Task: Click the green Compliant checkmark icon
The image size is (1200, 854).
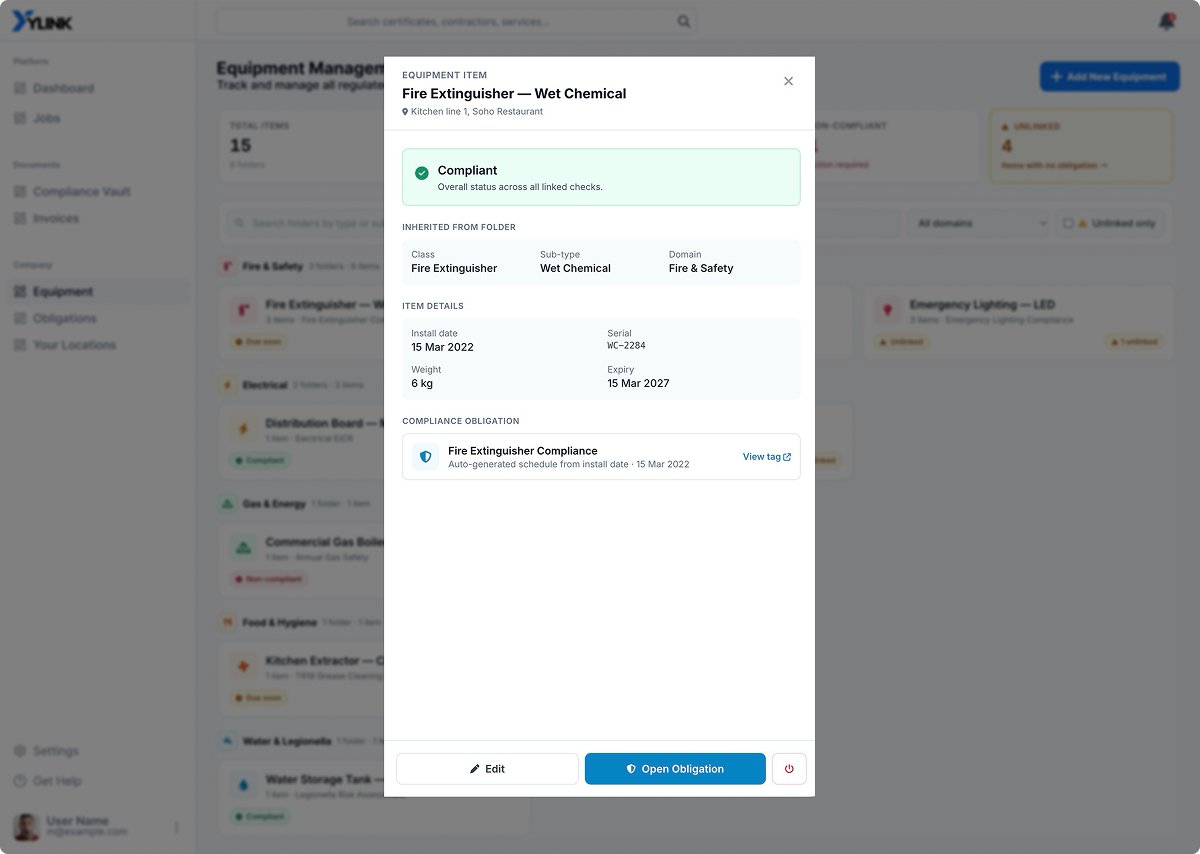Action: (x=422, y=173)
